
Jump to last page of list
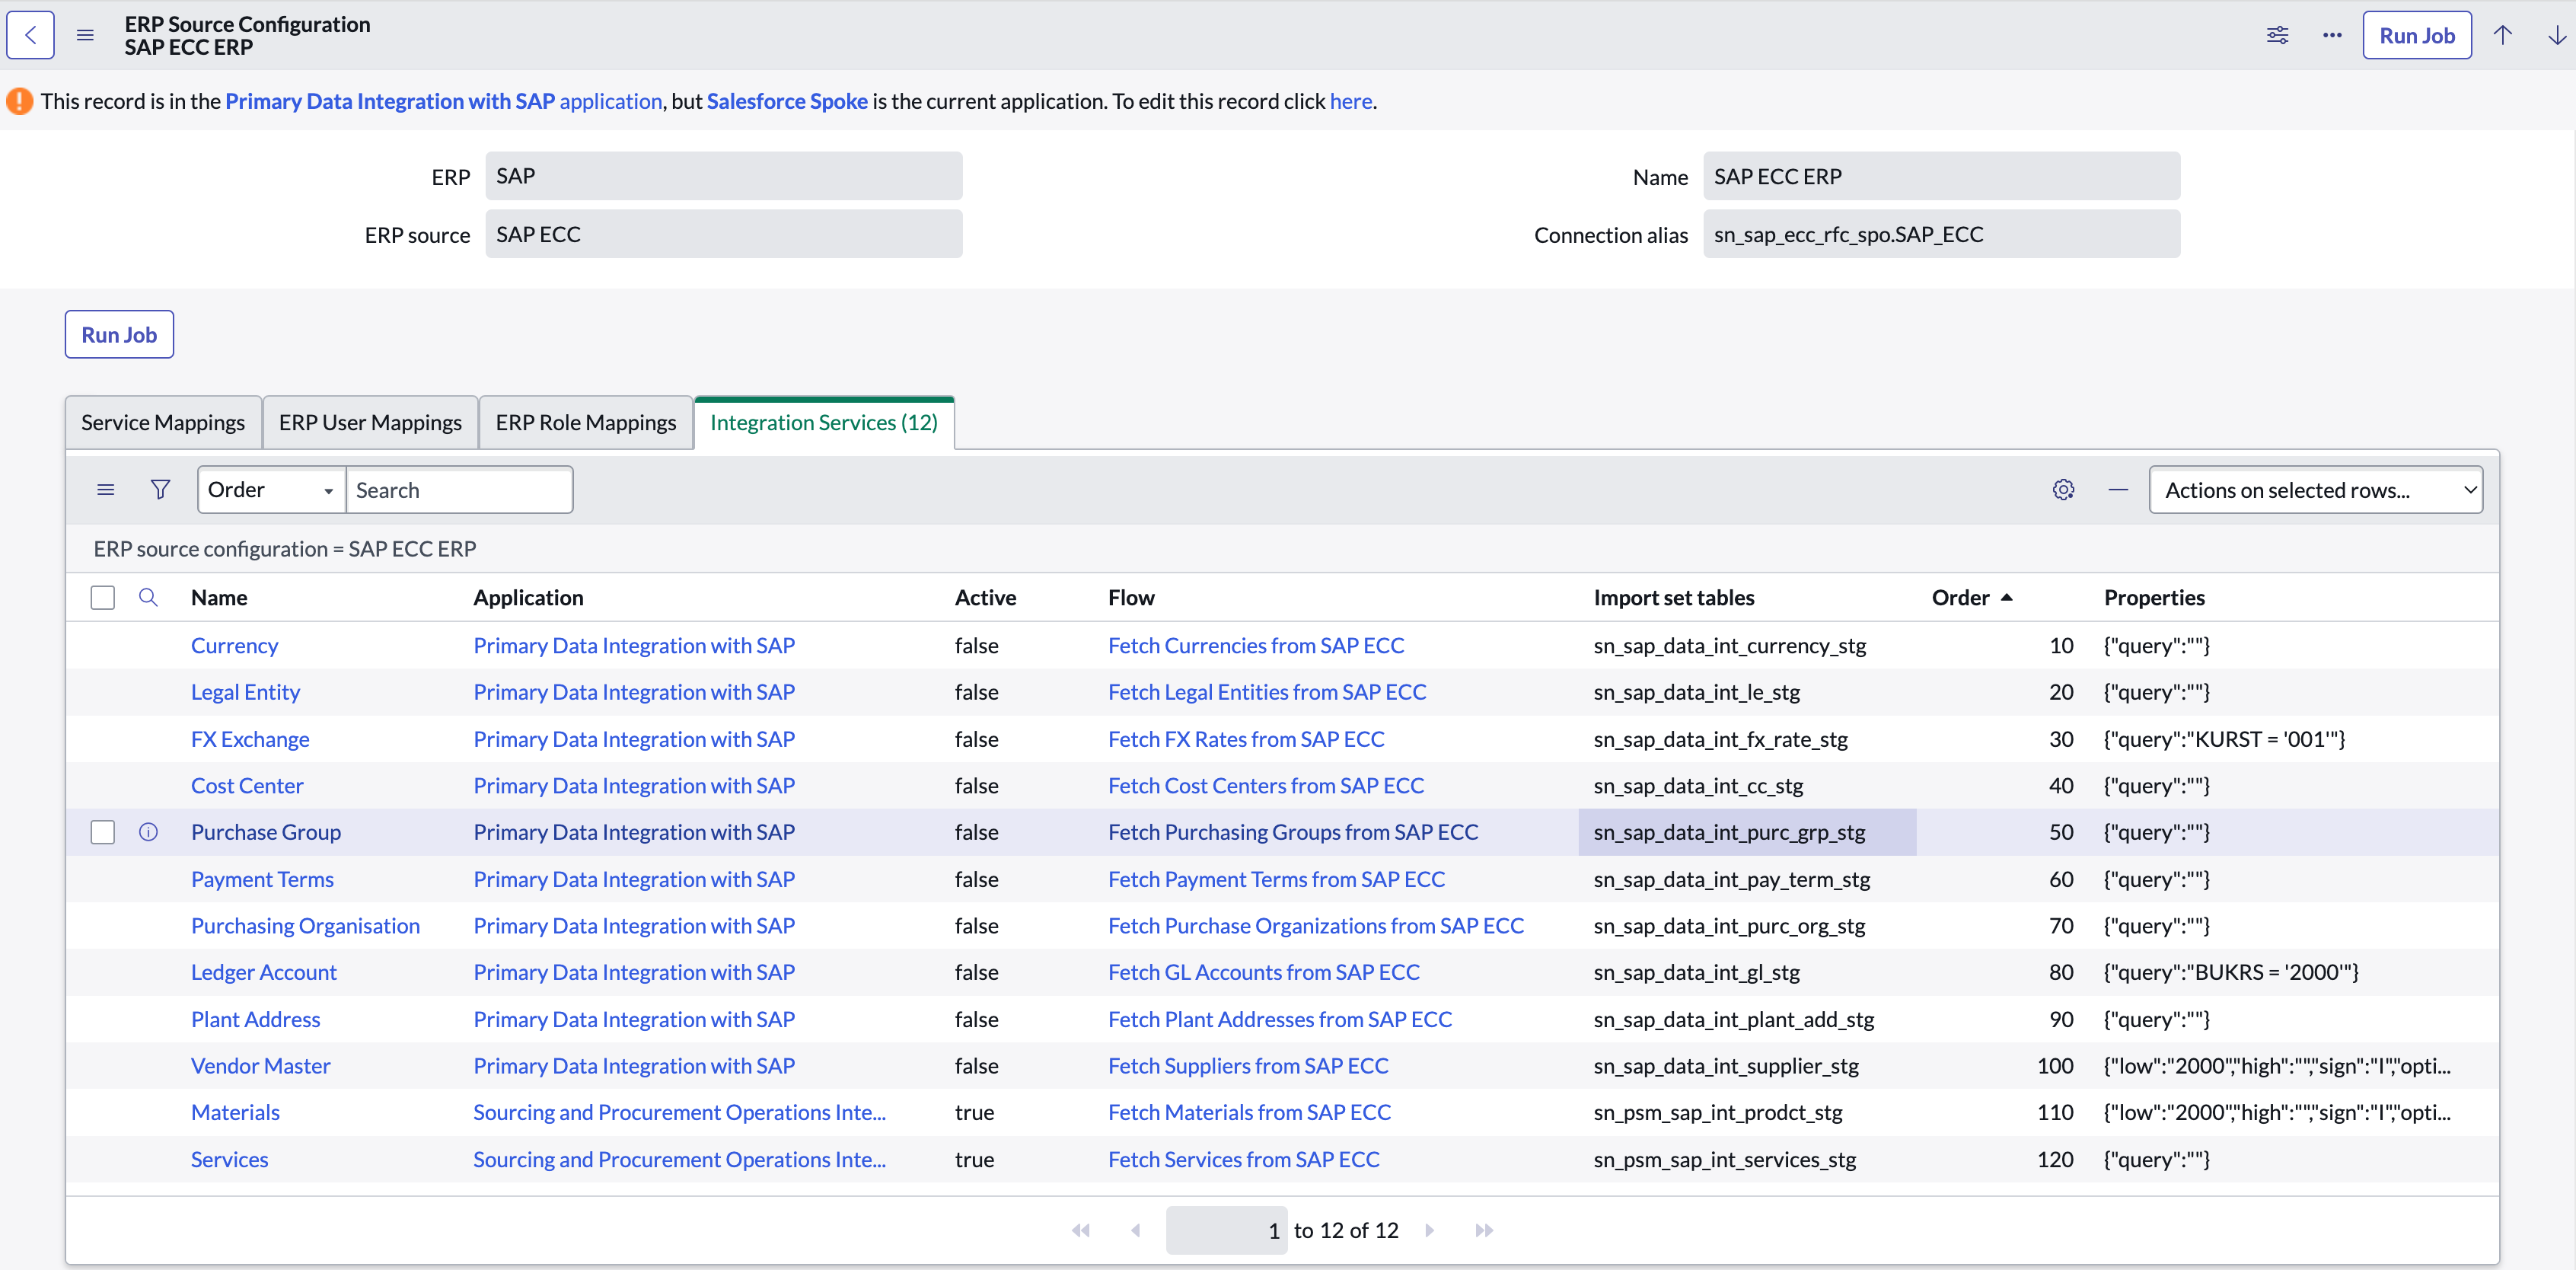click(1484, 1230)
